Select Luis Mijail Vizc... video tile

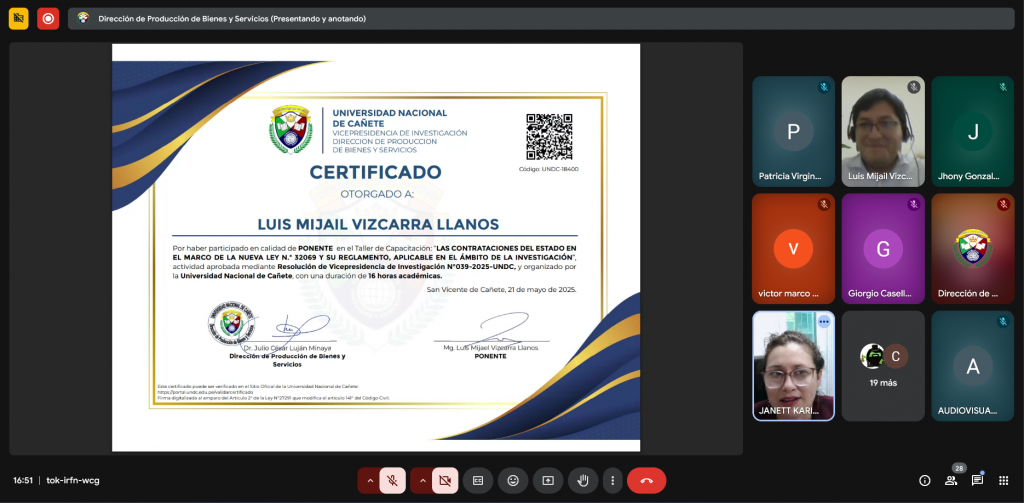(883, 131)
